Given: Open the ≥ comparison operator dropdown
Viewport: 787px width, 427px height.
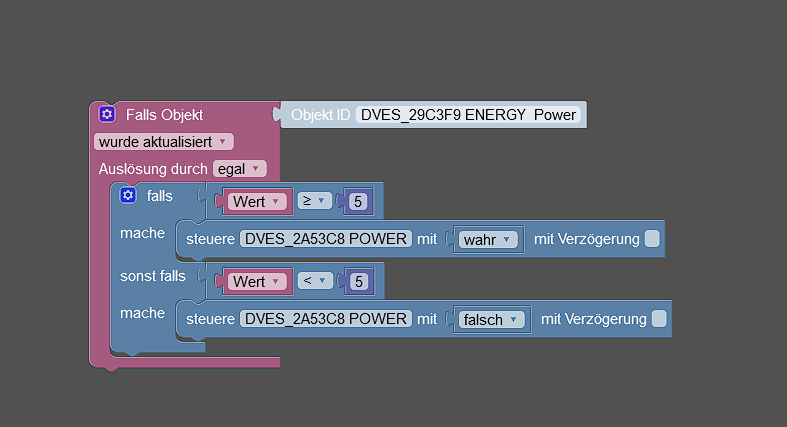Looking at the screenshot, I should pyautogui.click(x=315, y=201).
